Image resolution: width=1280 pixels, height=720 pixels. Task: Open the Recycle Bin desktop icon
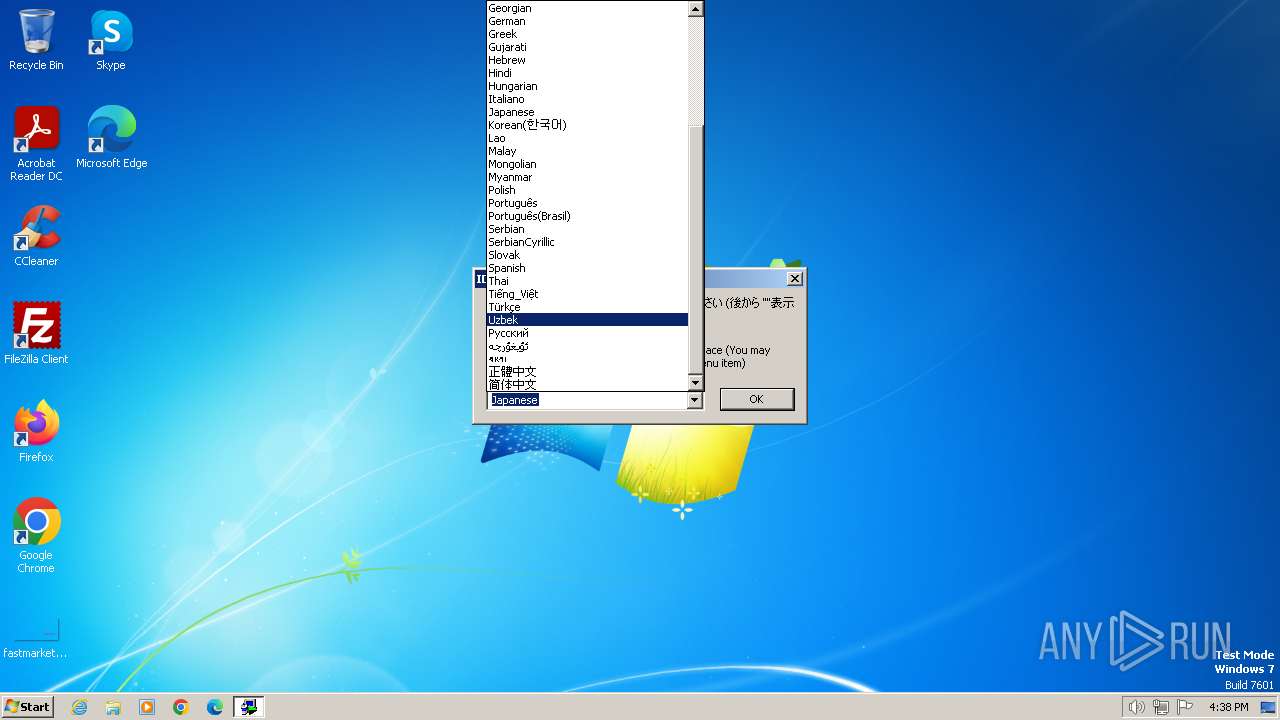pos(36,40)
